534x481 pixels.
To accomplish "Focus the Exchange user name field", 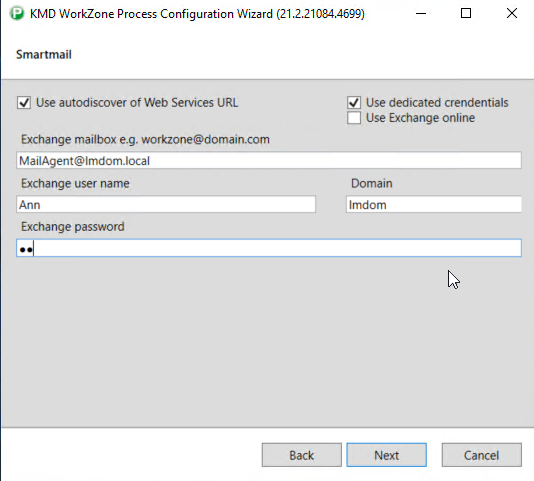I will coord(166,204).
